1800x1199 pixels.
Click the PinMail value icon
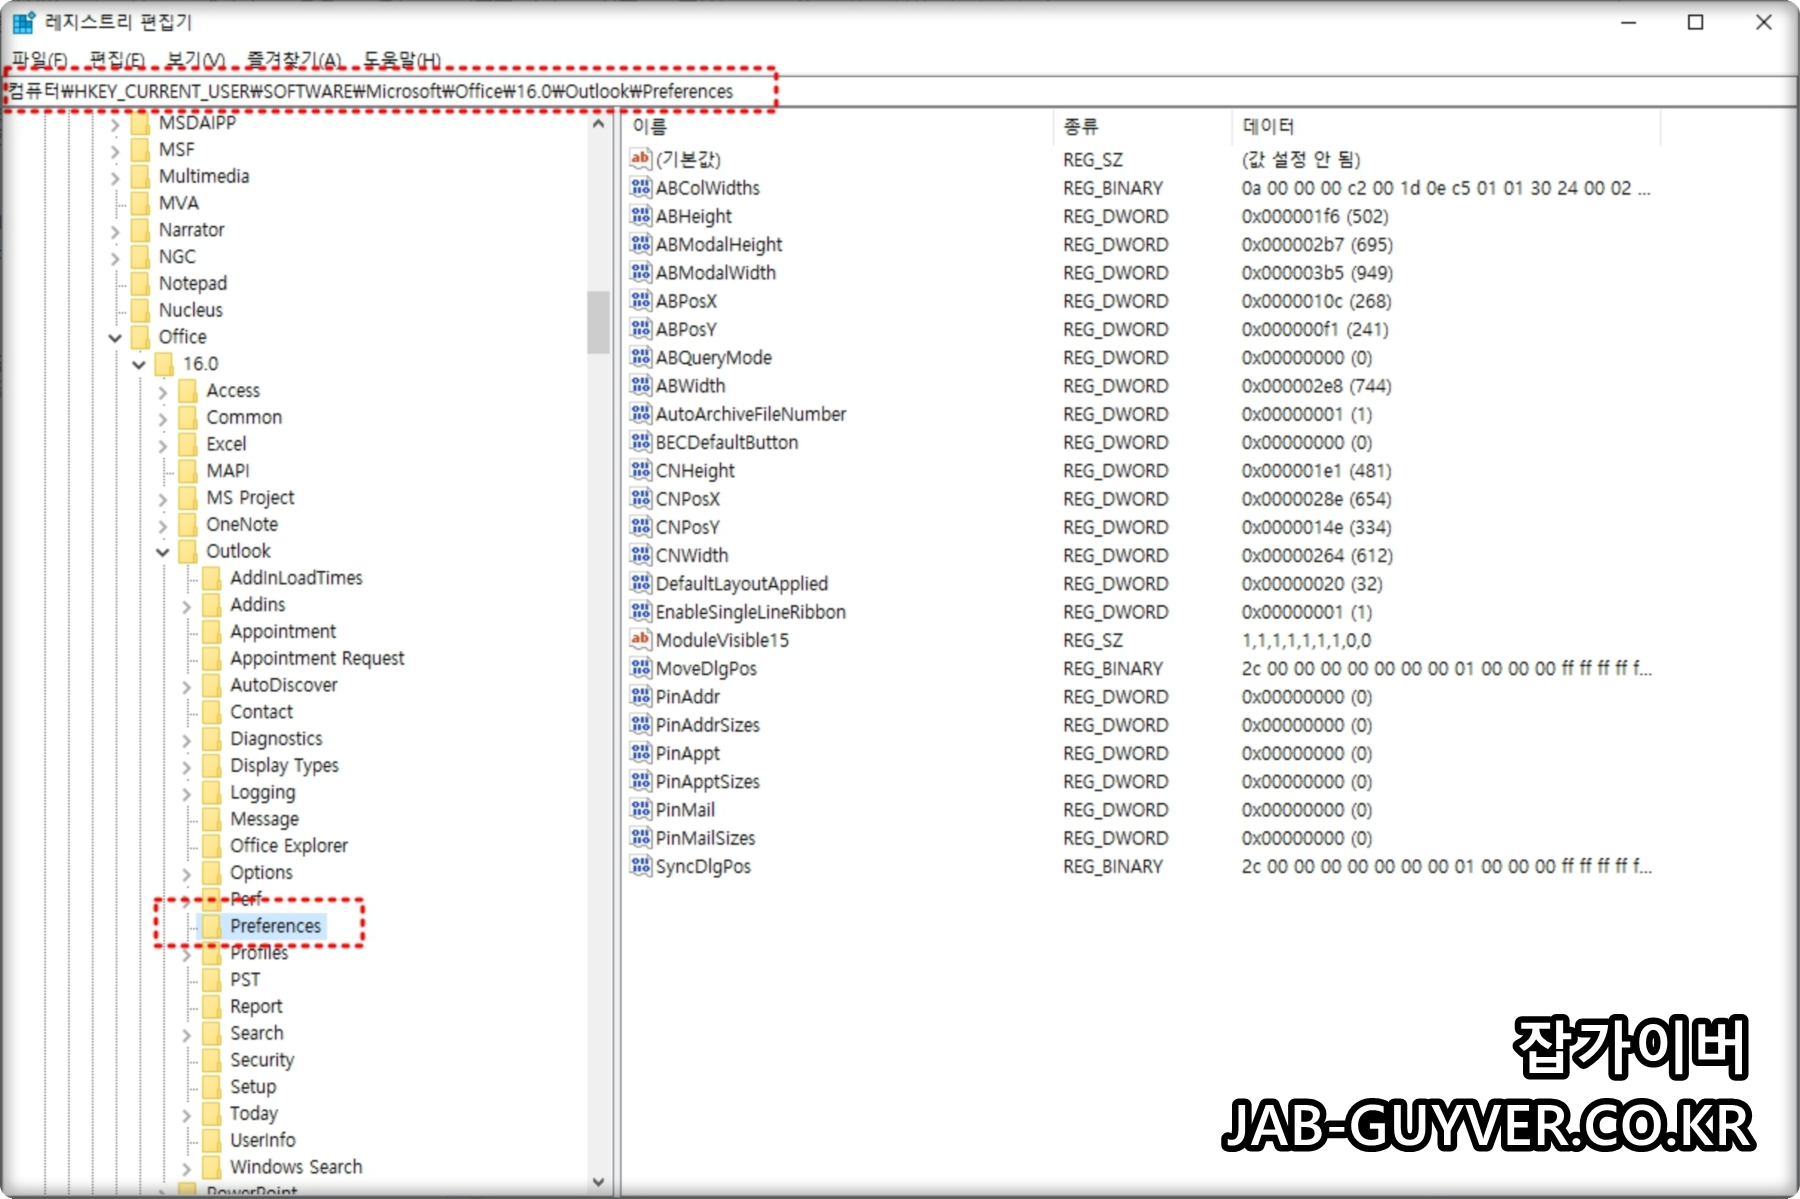point(640,808)
